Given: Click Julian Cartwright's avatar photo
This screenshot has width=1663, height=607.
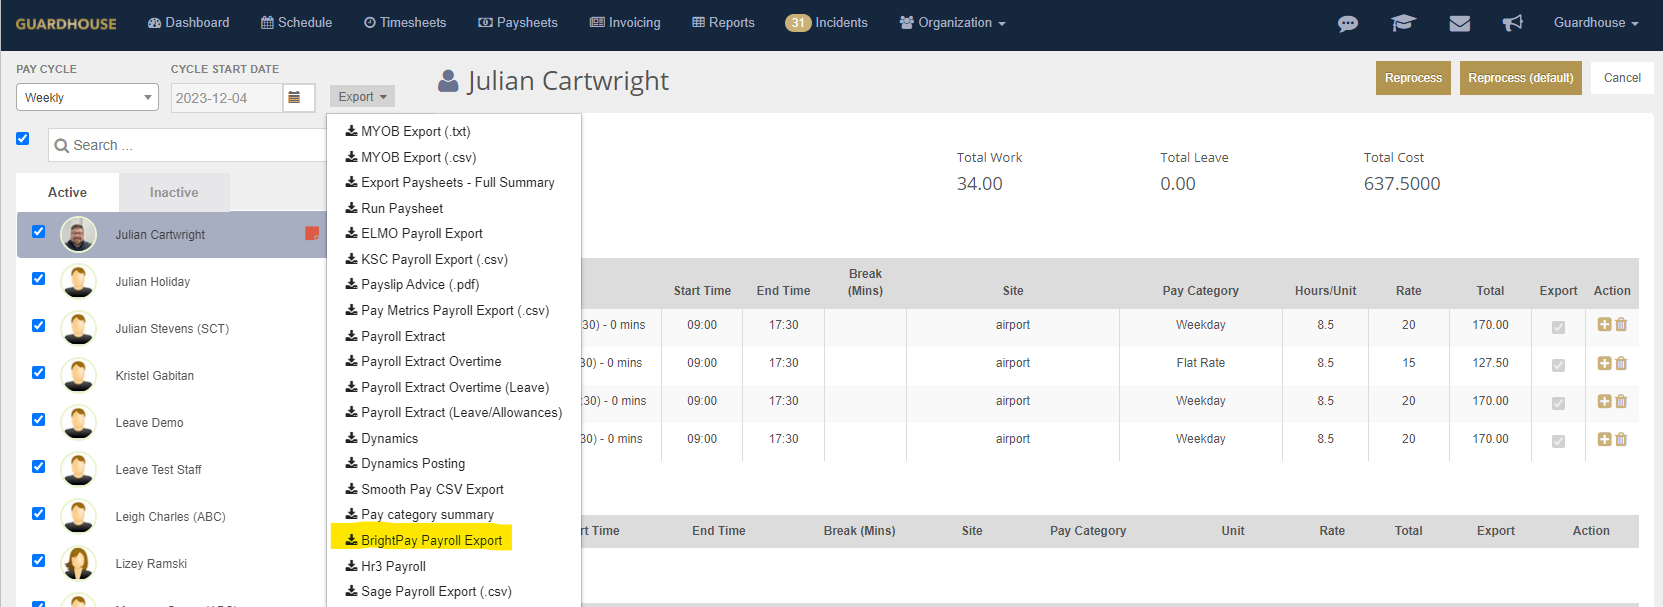Looking at the screenshot, I should 78,234.
